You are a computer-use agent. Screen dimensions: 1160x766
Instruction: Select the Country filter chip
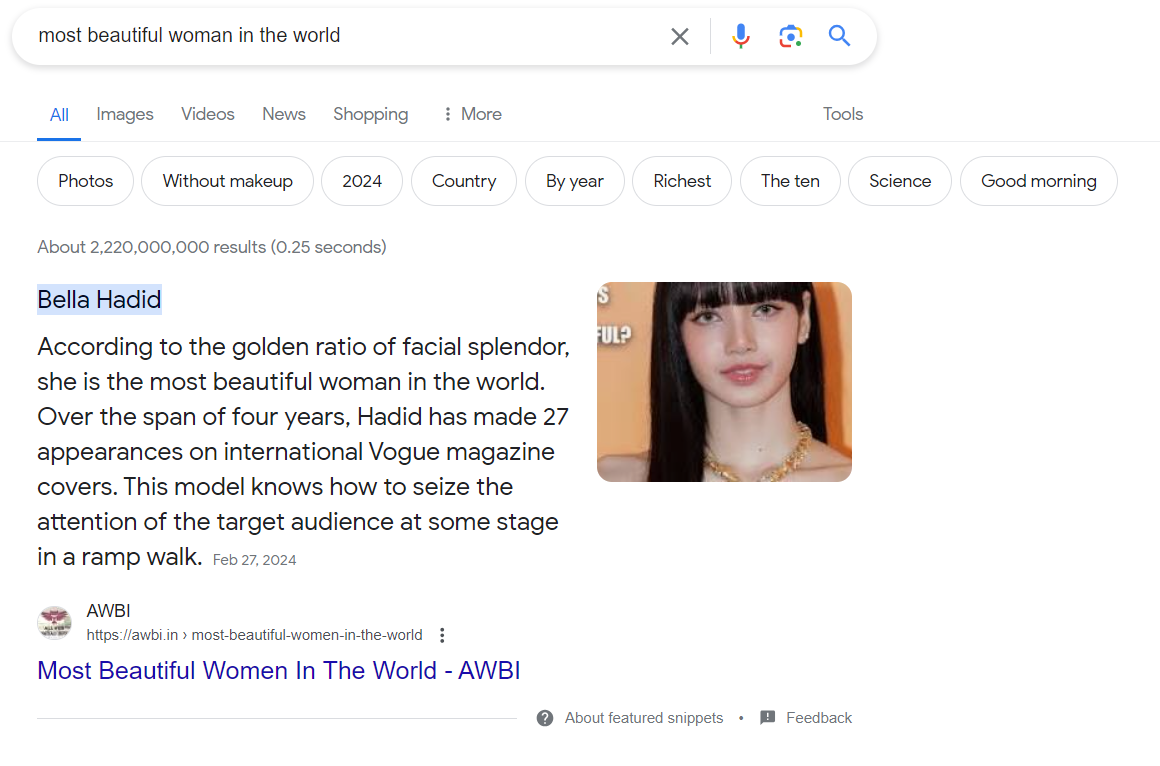coord(464,181)
